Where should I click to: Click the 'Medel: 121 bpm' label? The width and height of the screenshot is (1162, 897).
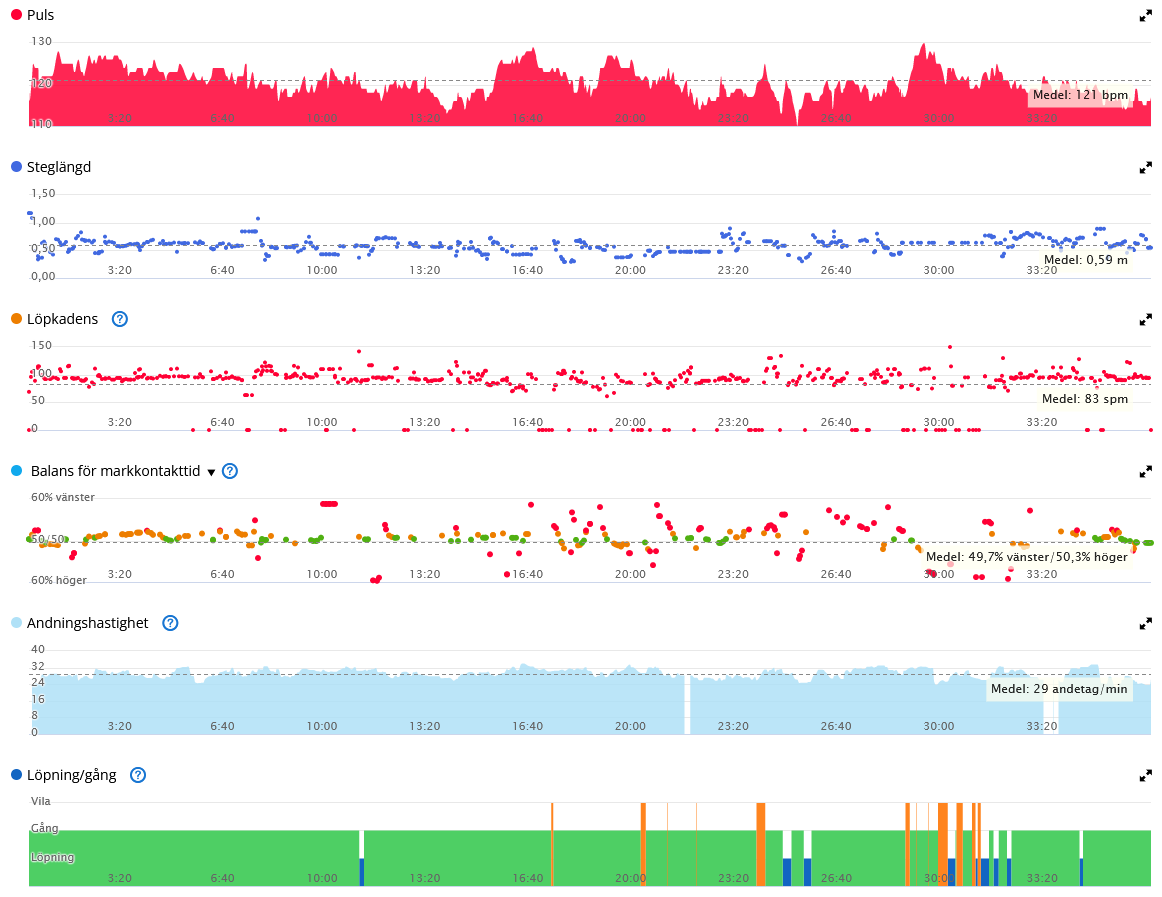point(1080,95)
